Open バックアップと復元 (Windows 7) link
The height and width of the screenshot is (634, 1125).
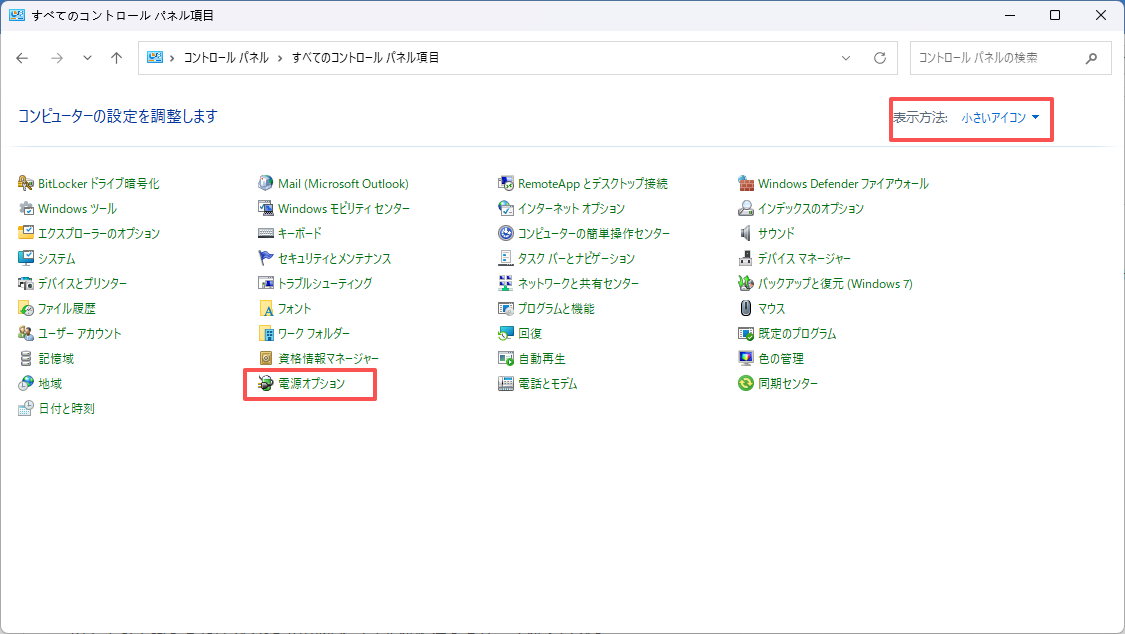click(x=835, y=283)
